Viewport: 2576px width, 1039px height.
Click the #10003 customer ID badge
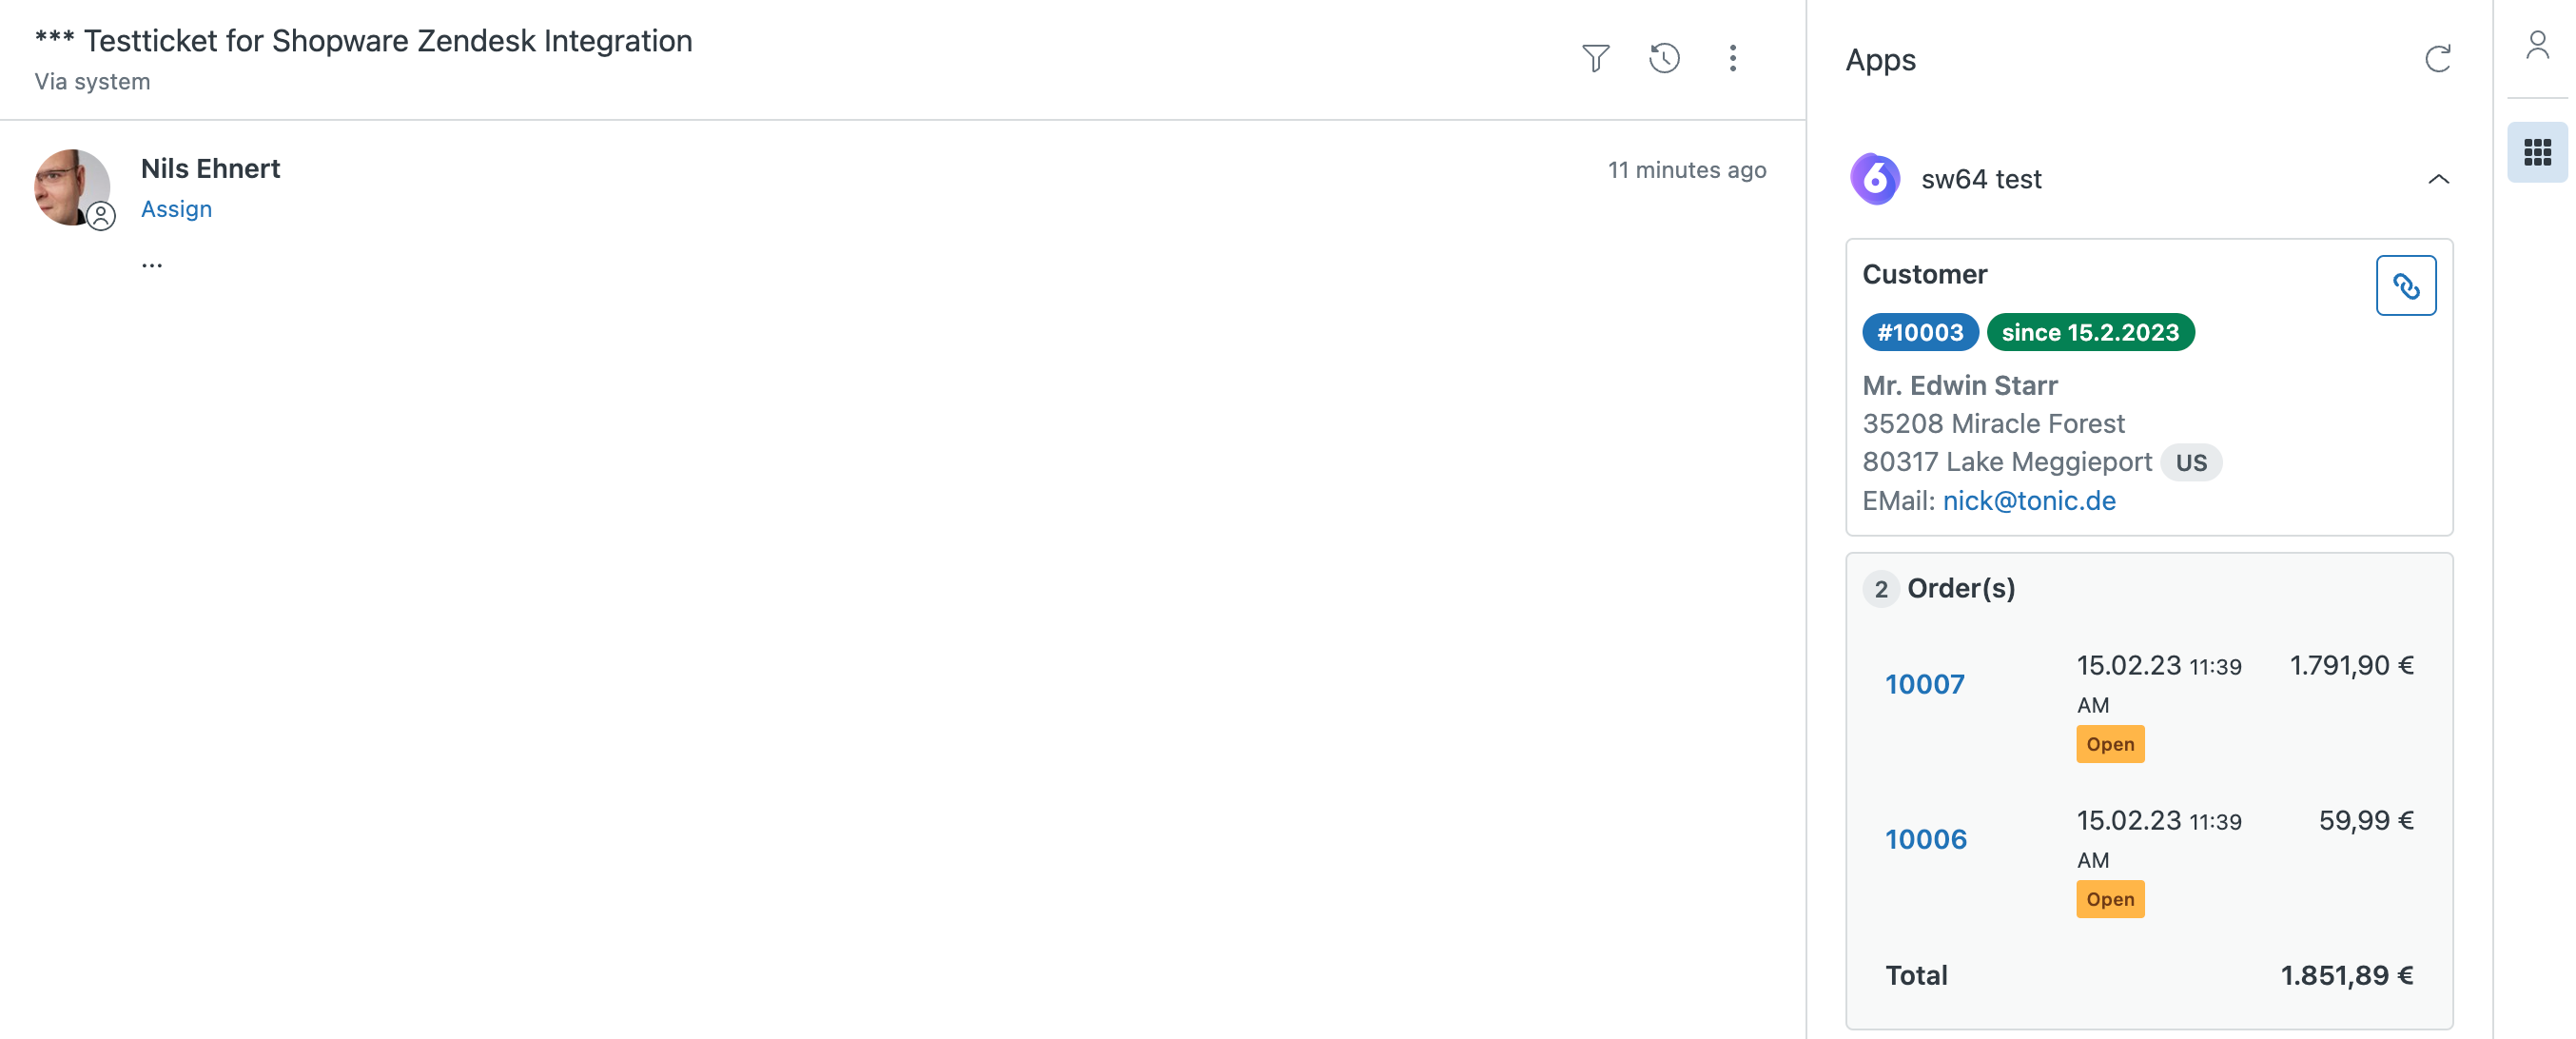[x=1919, y=332]
